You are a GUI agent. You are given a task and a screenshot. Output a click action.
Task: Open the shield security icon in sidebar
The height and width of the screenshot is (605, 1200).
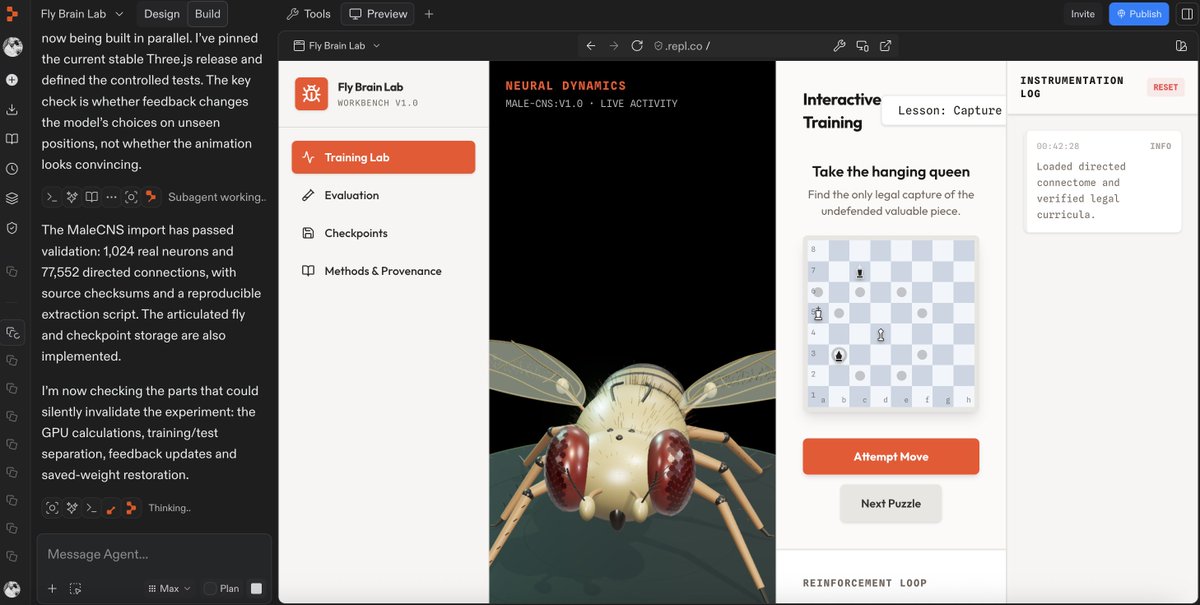pos(12,228)
